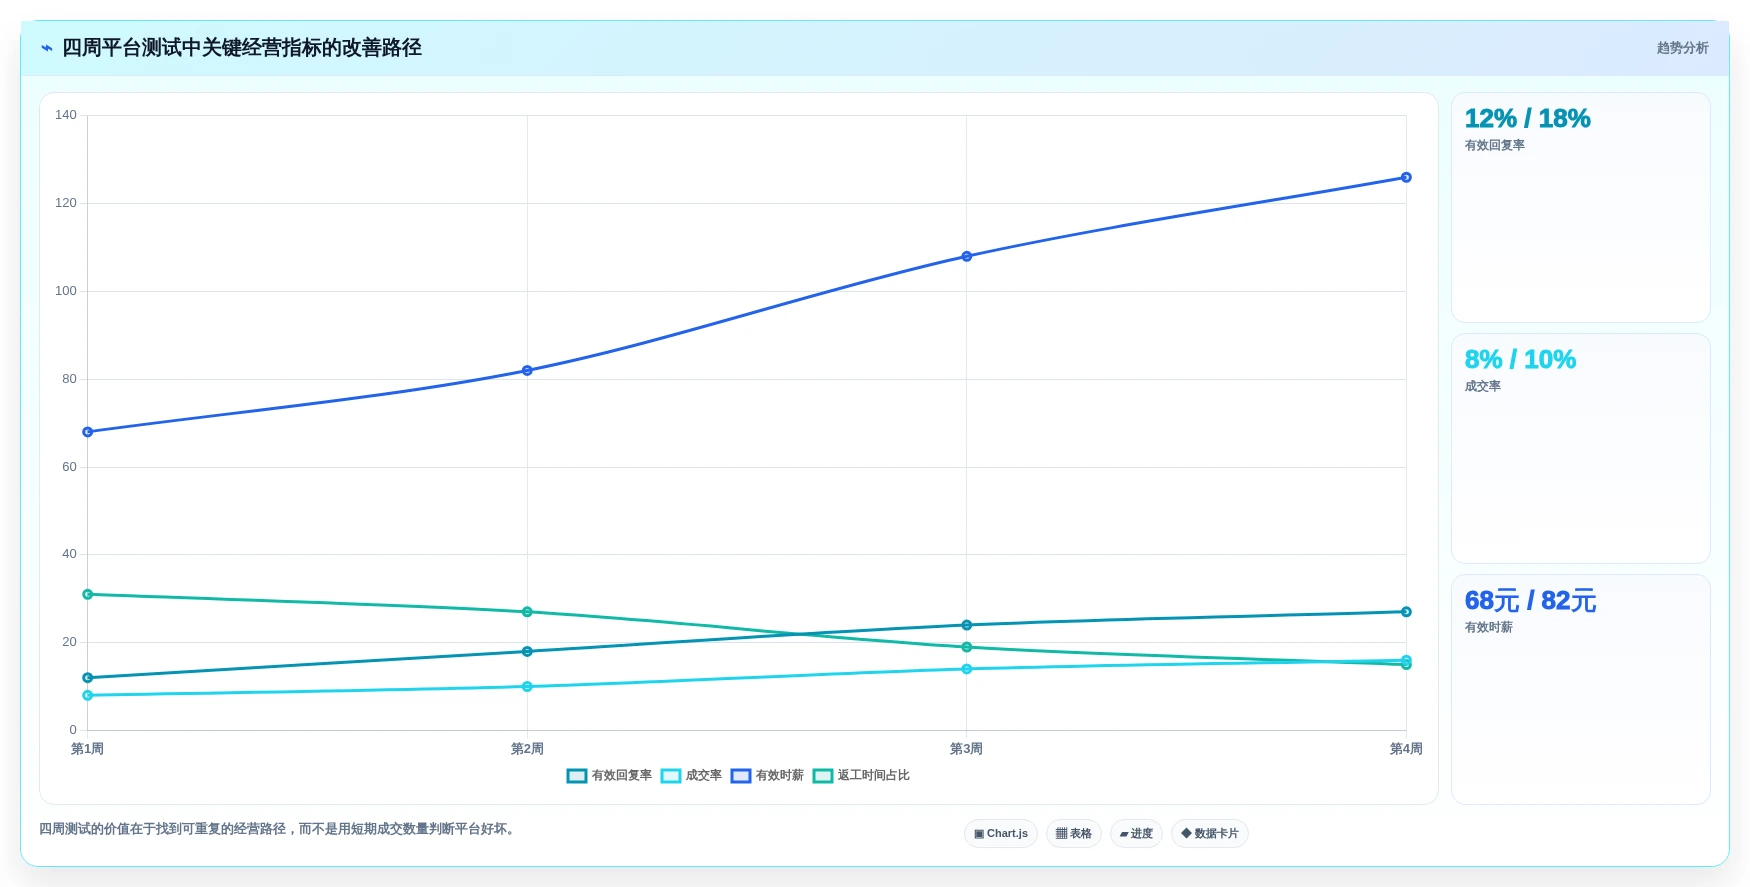The height and width of the screenshot is (887, 1750).
Task: Click the Chart.js tag chip
Action: (1001, 834)
